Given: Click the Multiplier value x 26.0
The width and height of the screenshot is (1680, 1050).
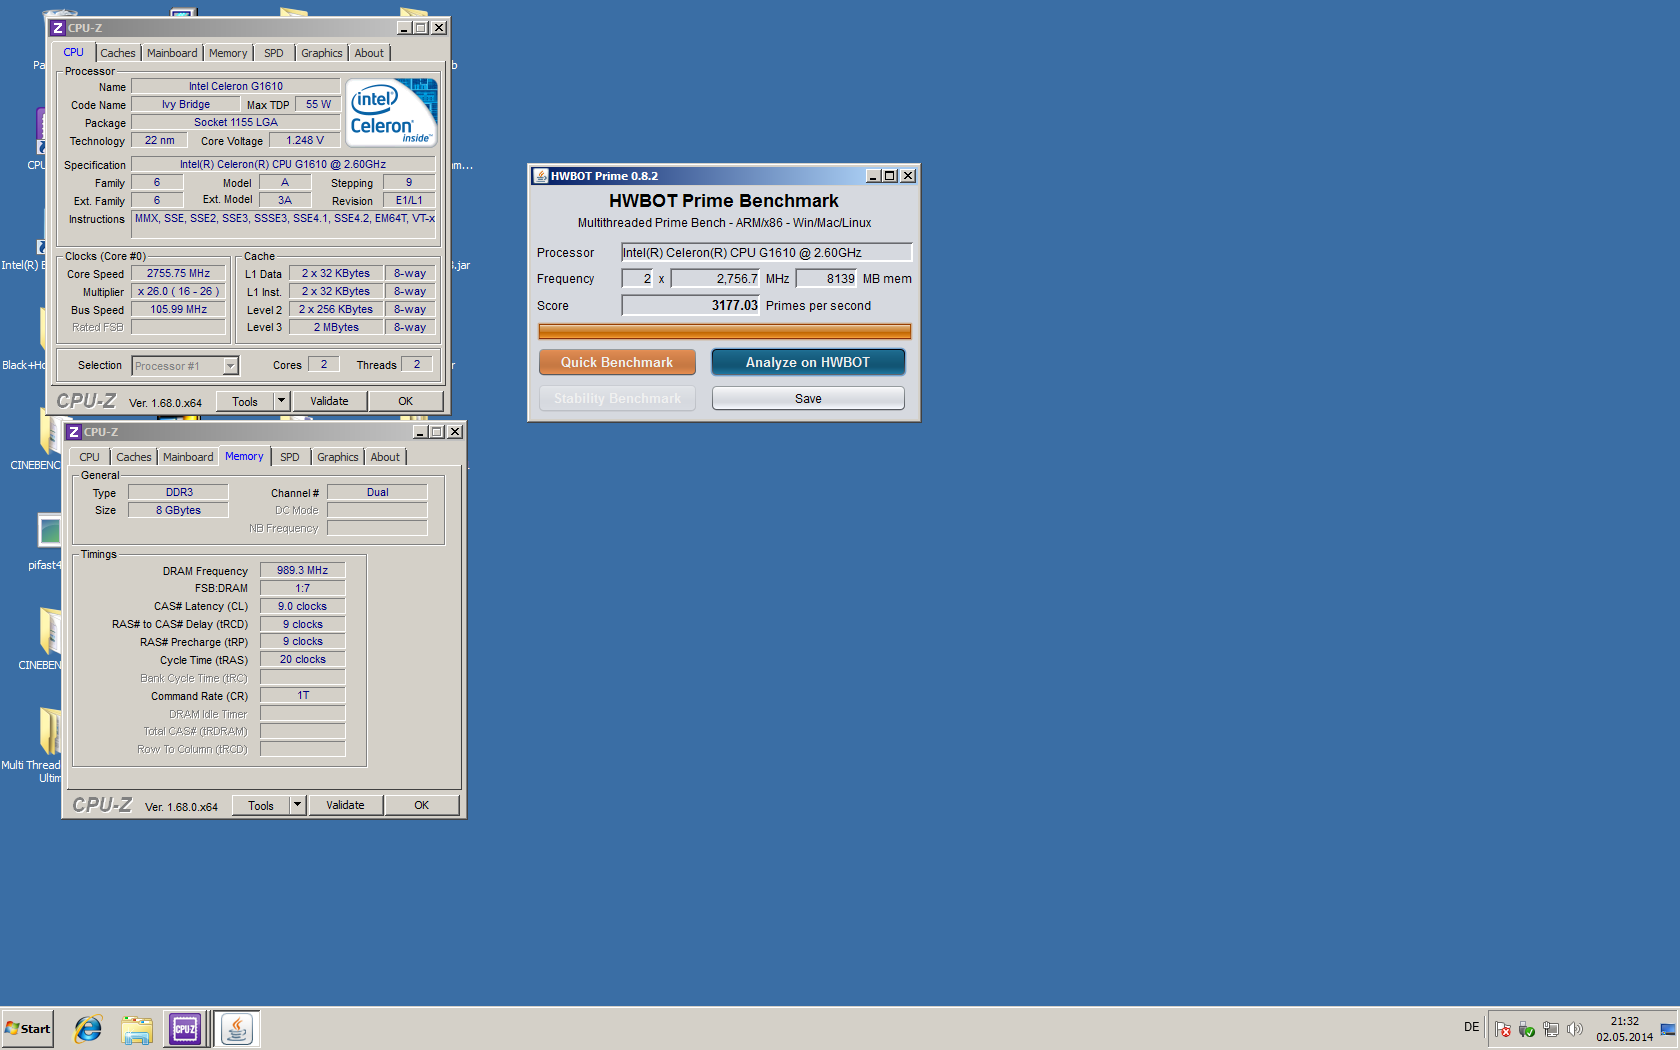Looking at the screenshot, I should pos(178,291).
